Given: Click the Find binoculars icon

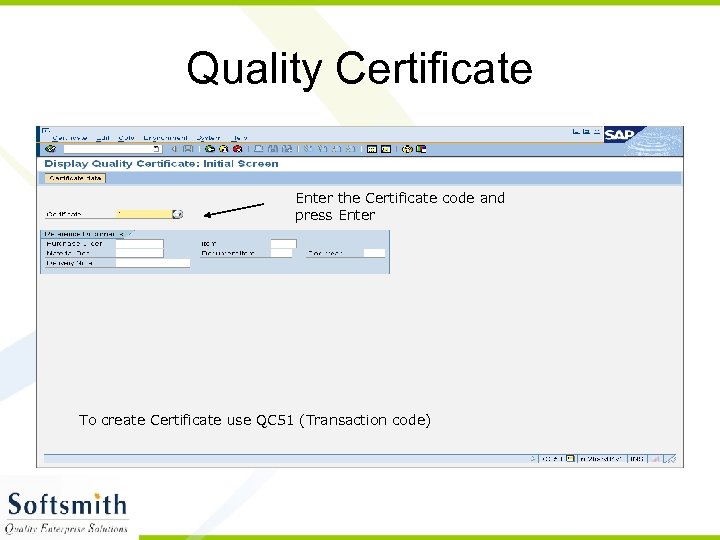Looking at the screenshot, I should [273, 149].
